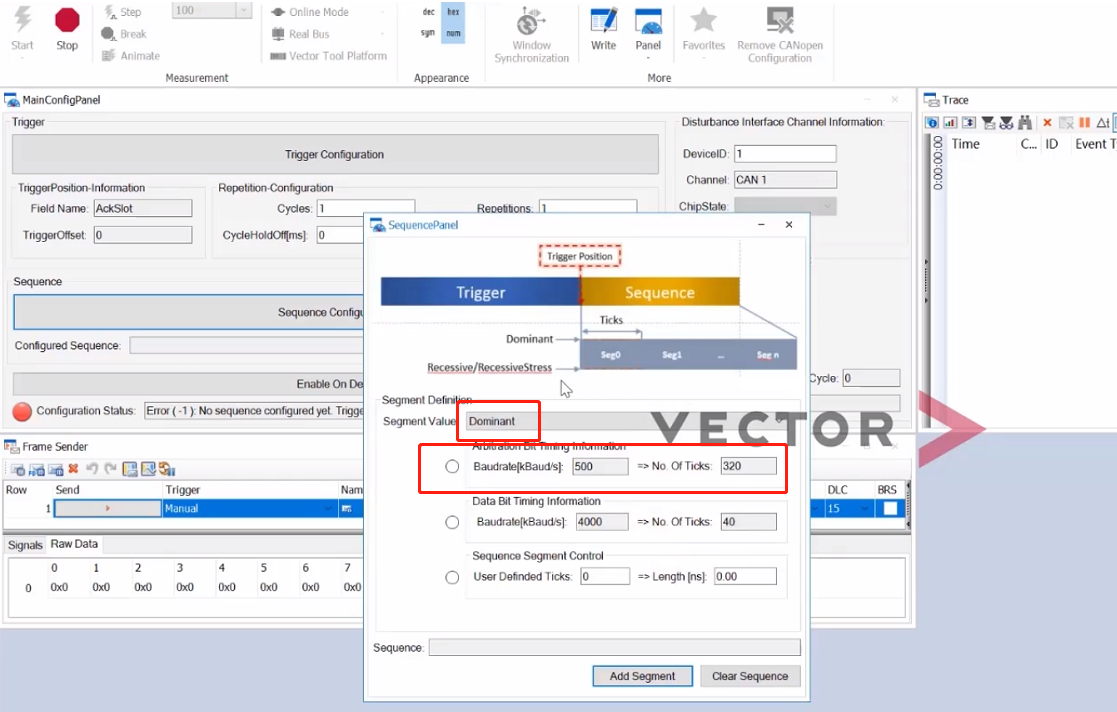The height and width of the screenshot is (712, 1117).
Task: Click the first add-frame icon in Frame Sender
Action: tap(18, 469)
